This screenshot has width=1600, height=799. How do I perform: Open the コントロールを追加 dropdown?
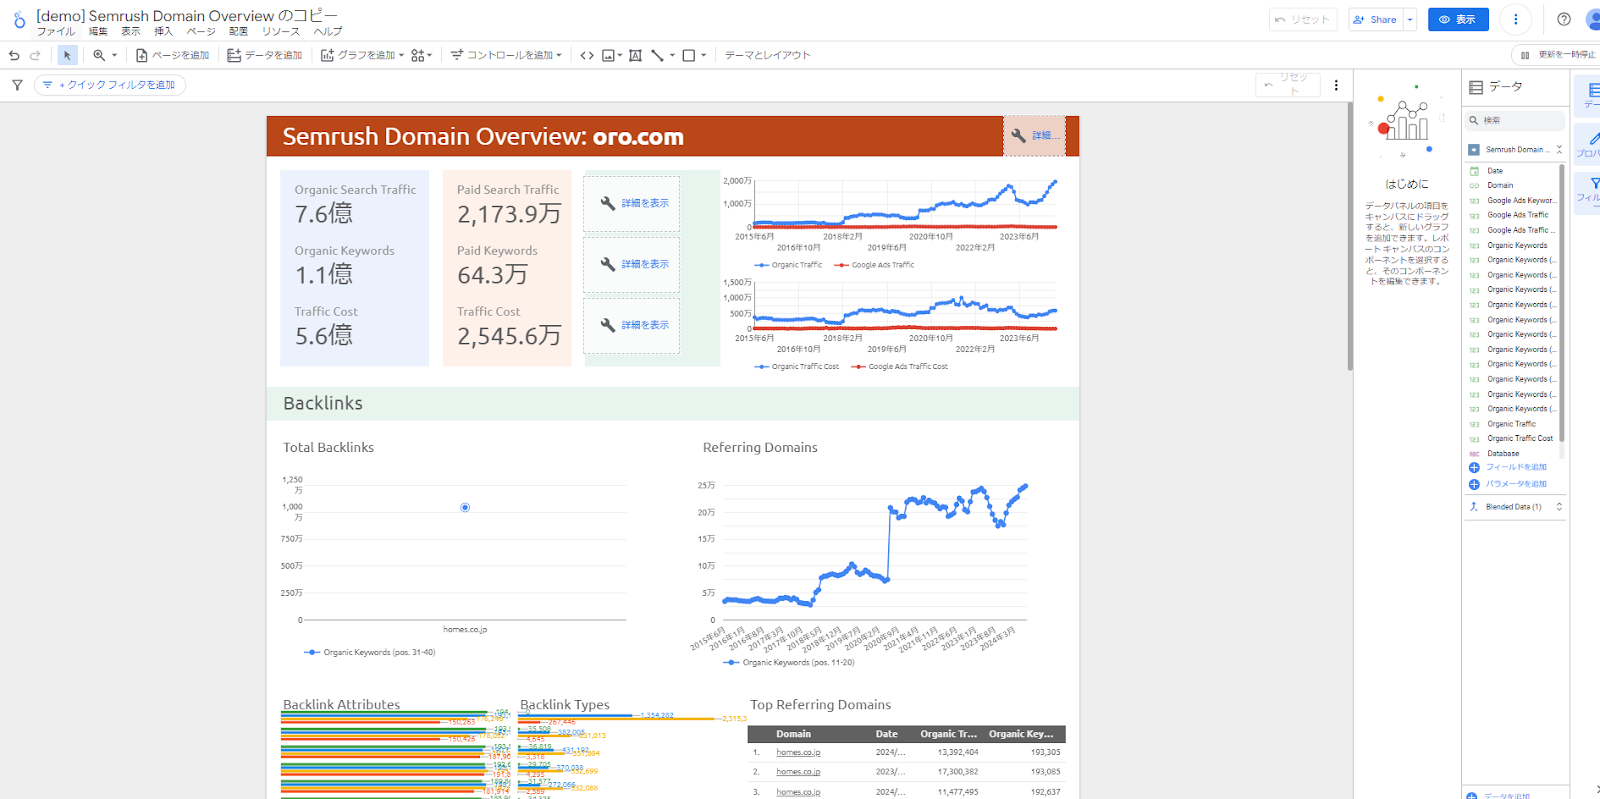click(506, 55)
